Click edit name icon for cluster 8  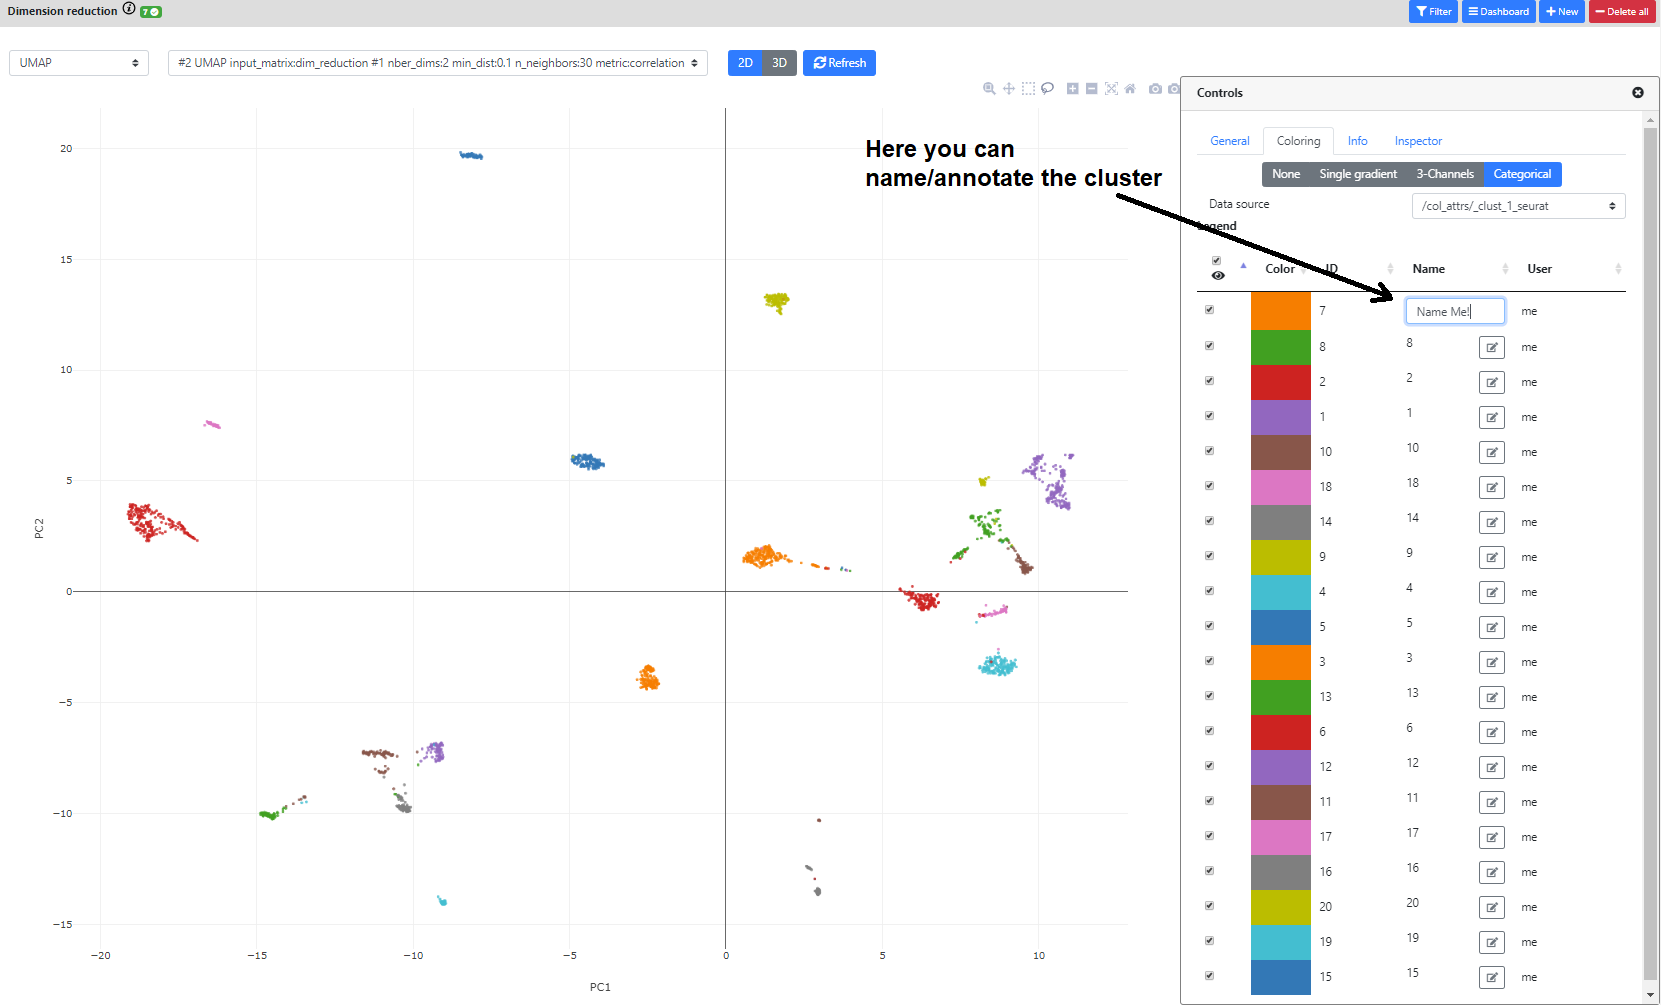(x=1491, y=347)
